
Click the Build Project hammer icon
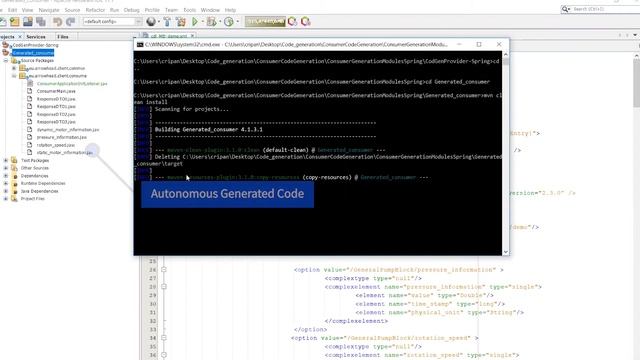167,22
